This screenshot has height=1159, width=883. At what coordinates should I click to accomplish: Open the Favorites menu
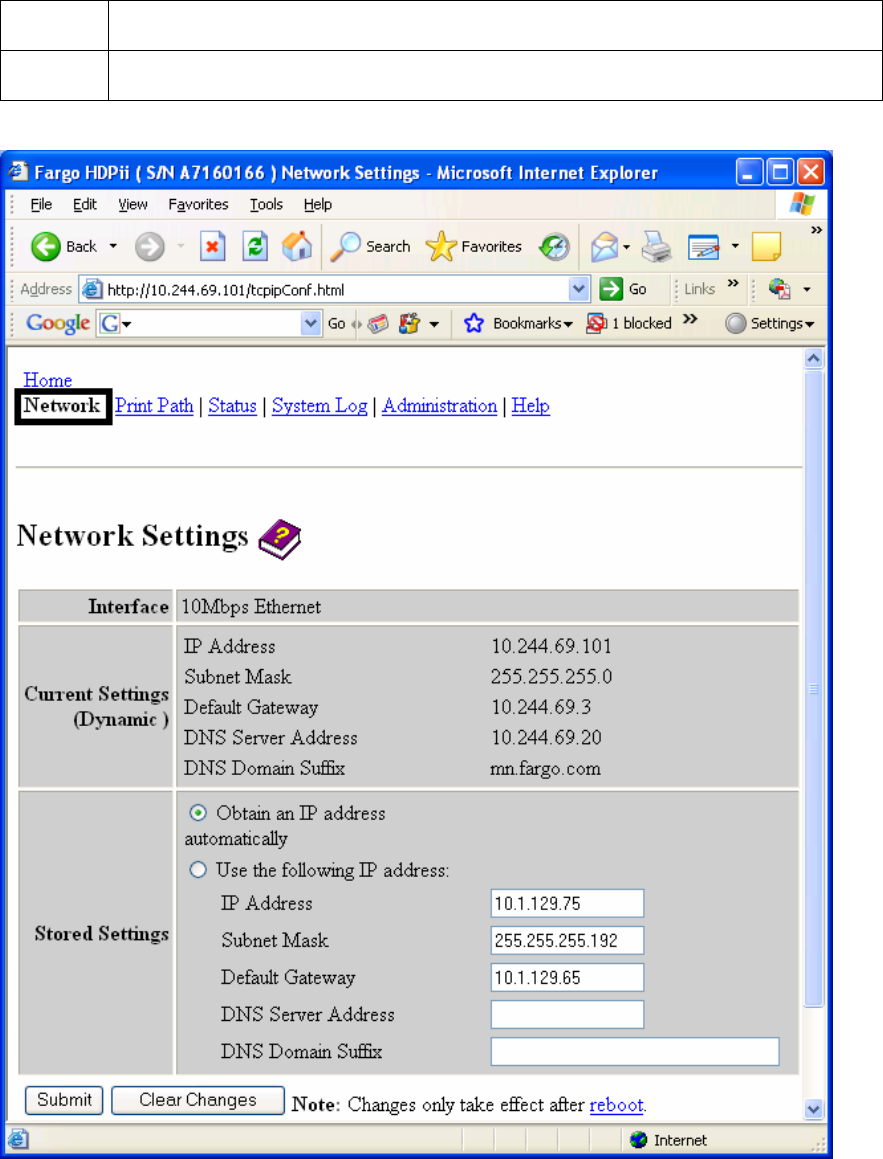[198, 204]
